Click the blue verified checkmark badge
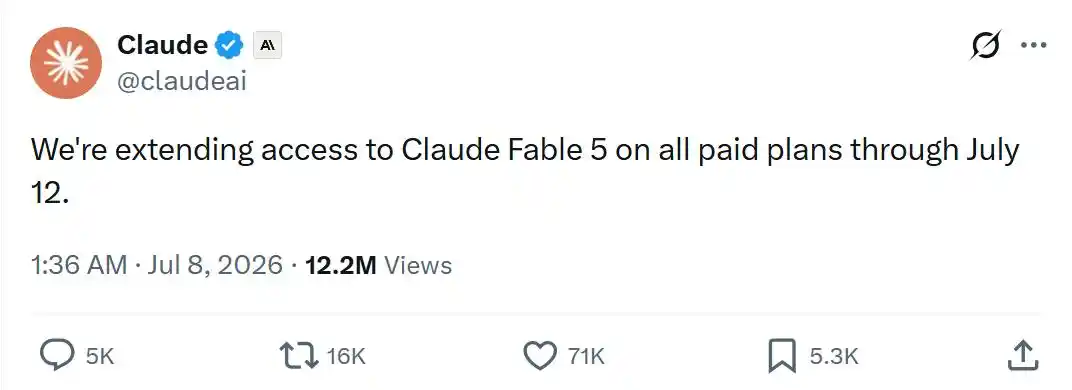This screenshot has width=1072, height=390. tap(230, 46)
